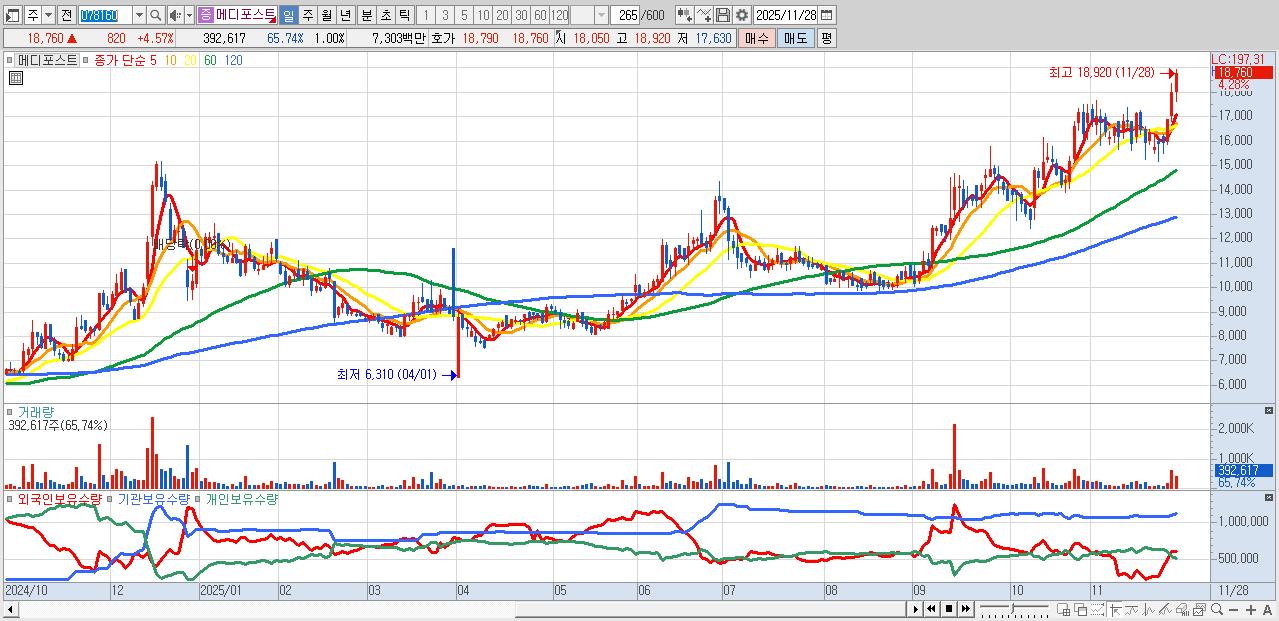Select the 3 interval button
Screen dimensions: 1279x621
click(444, 15)
